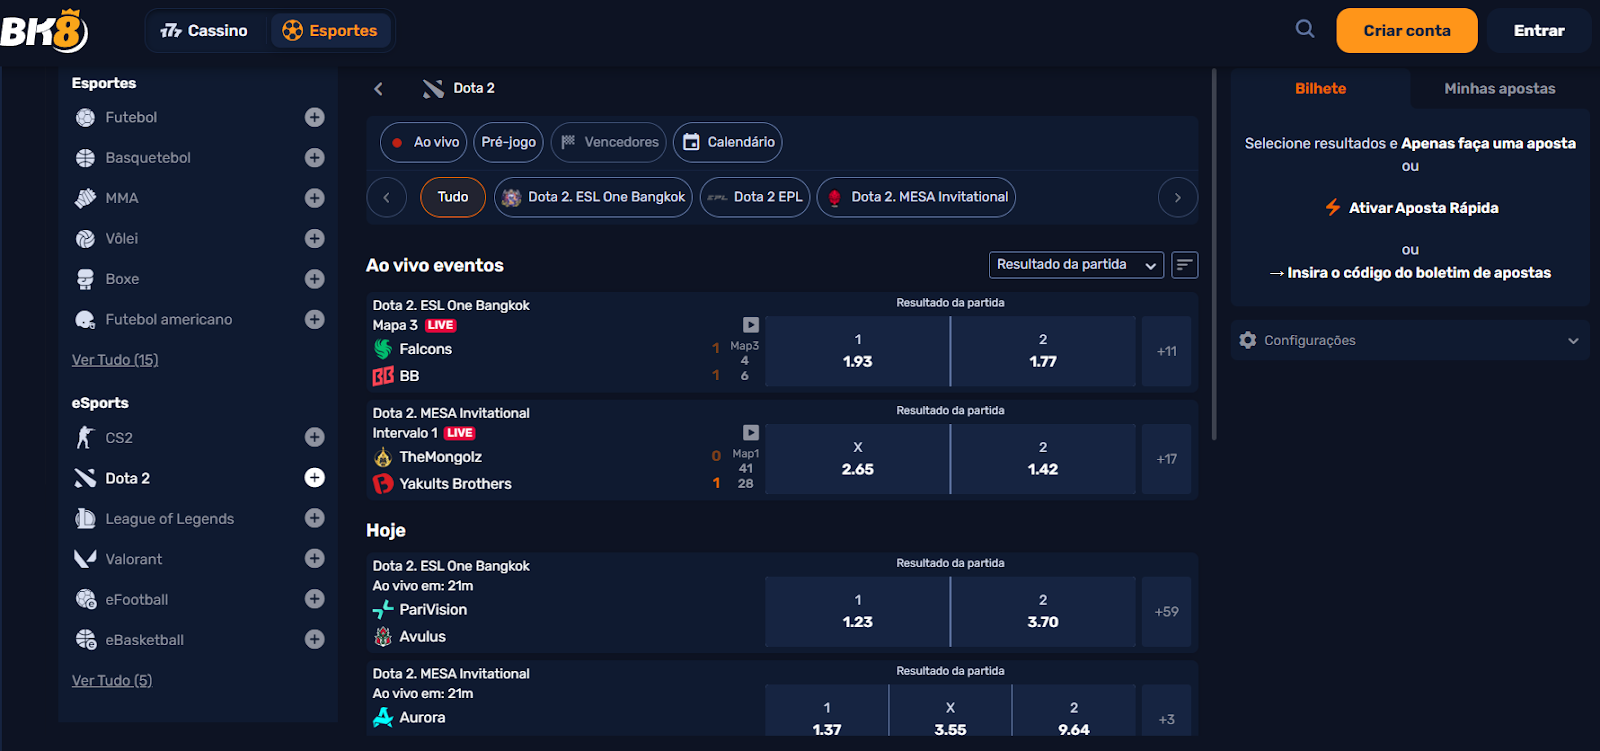Expand CS2 with its plus button
Screen dimensions: 1600x751
314,438
